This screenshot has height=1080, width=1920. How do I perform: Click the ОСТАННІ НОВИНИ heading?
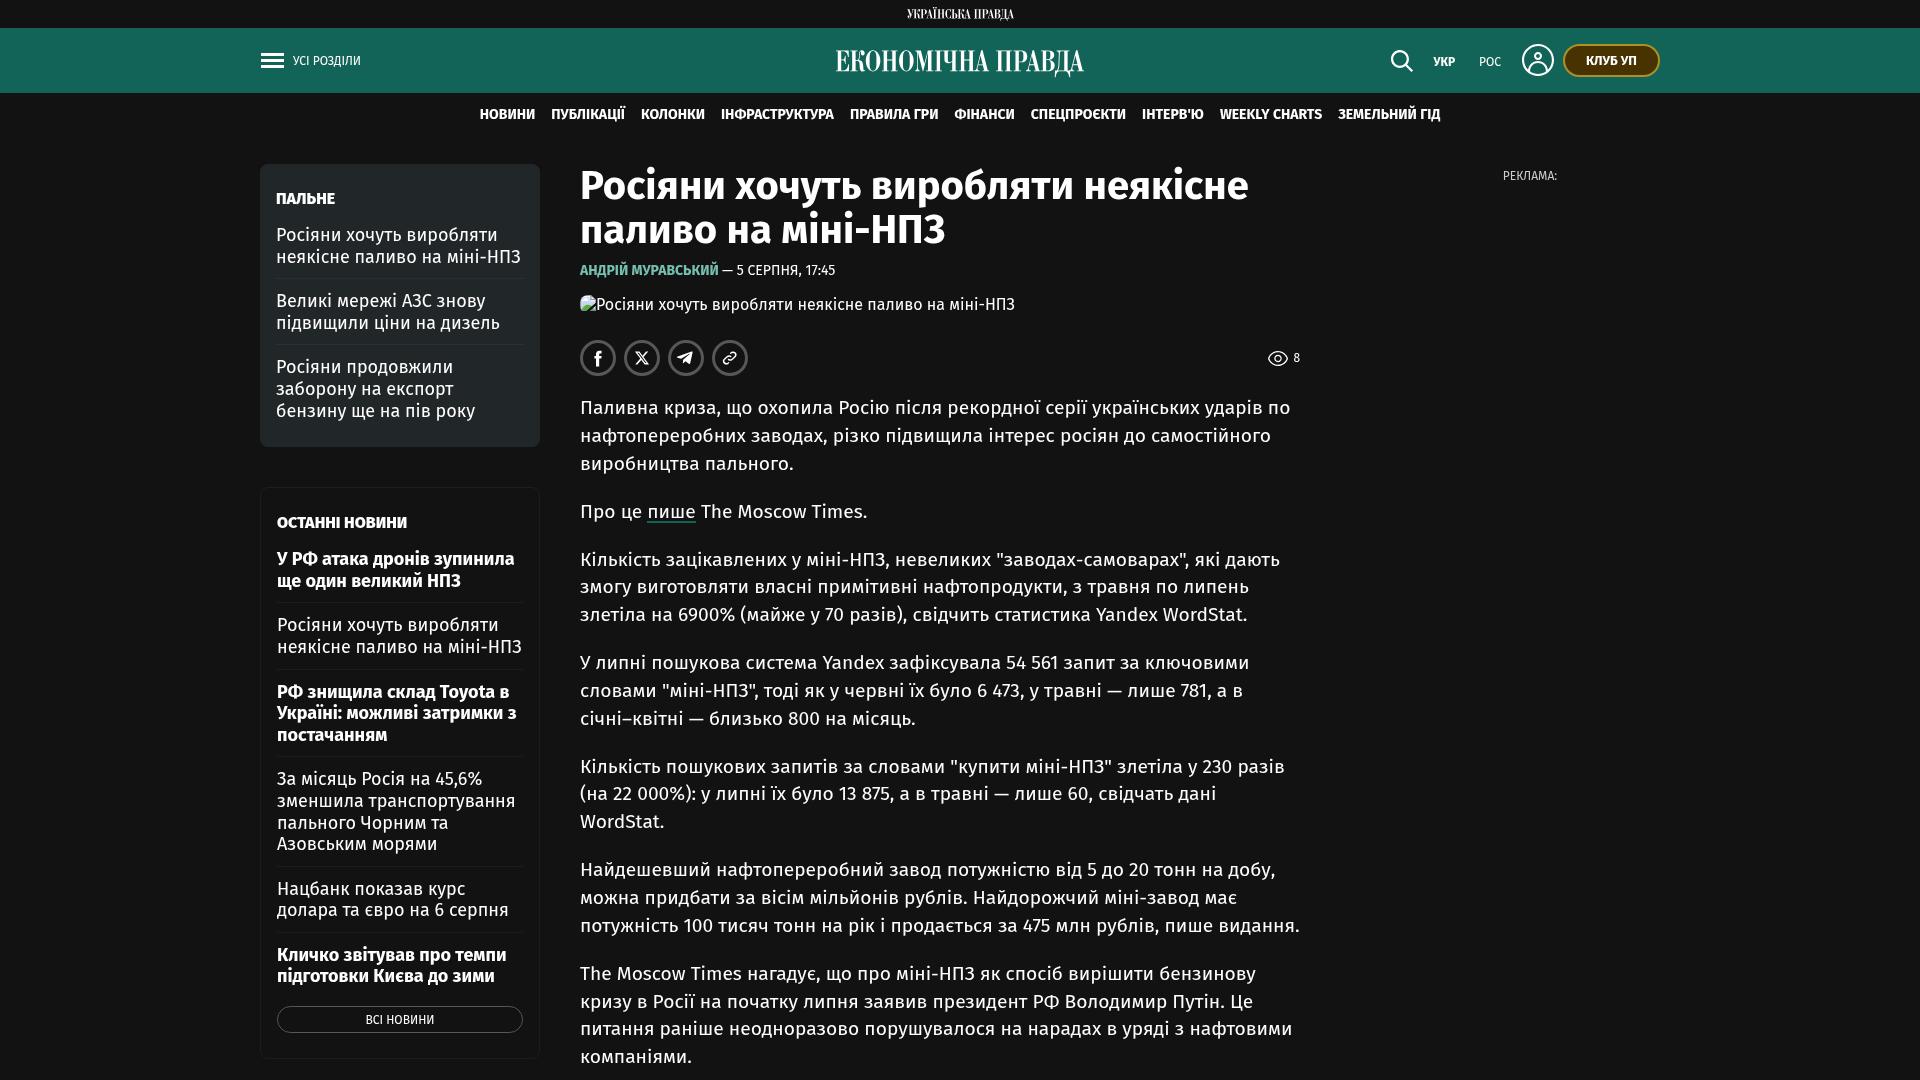coord(342,523)
